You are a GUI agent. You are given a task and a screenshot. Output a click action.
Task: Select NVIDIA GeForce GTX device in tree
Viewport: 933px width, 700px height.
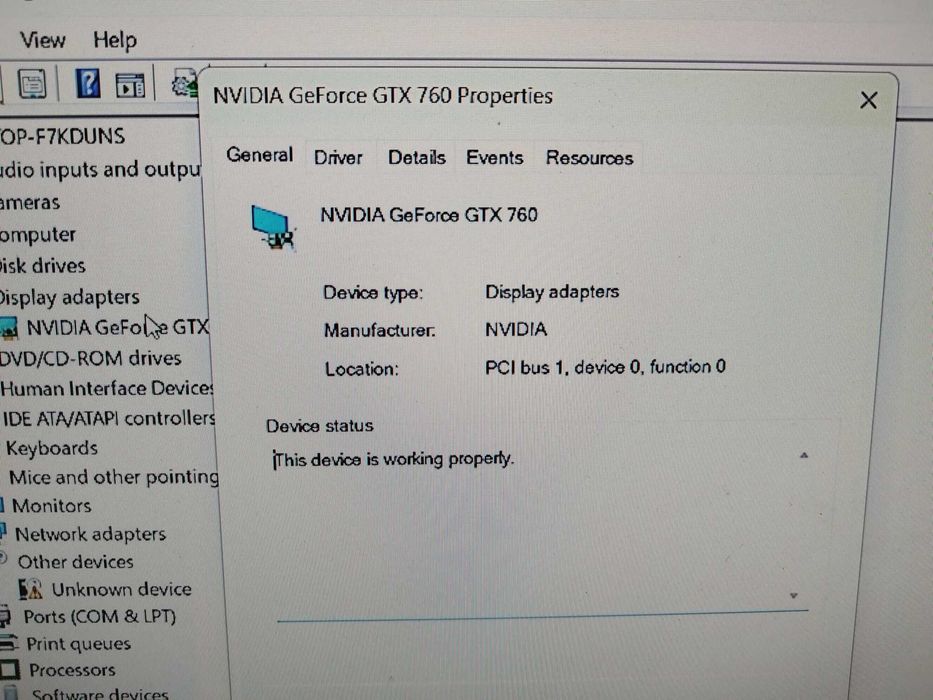[x=118, y=327]
